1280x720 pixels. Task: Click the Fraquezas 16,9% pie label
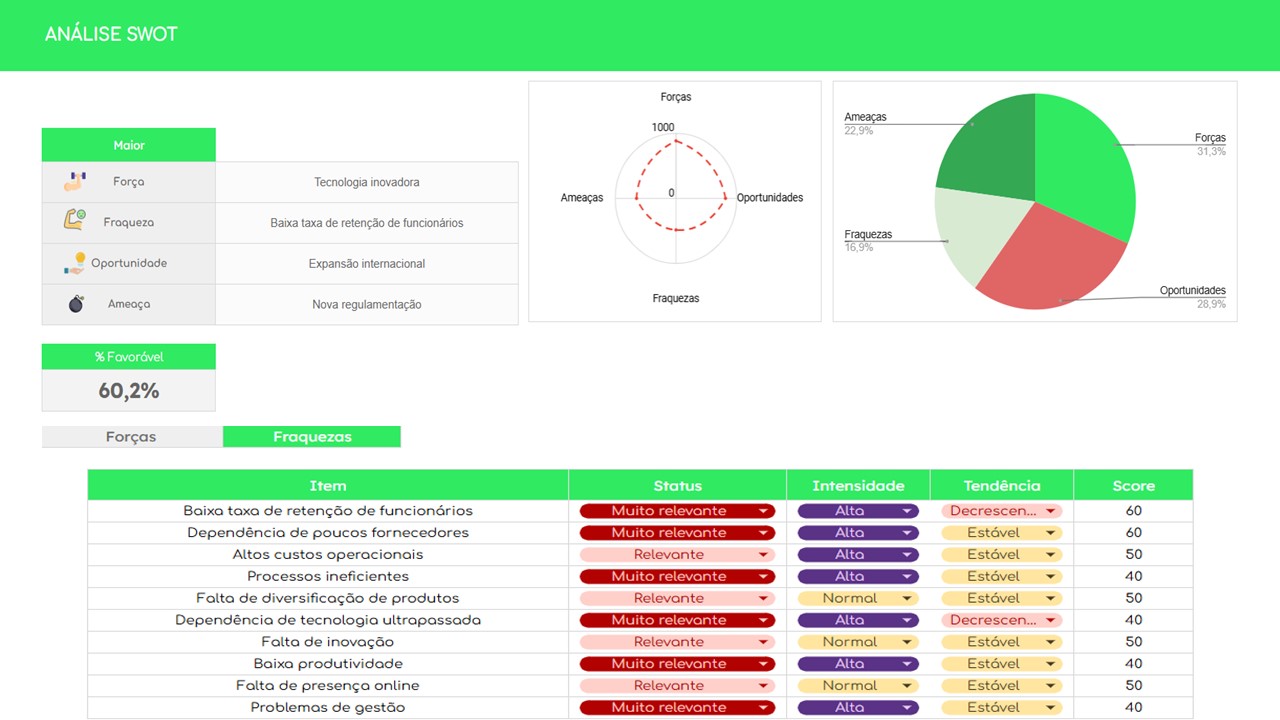pyautogui.click(x=868, y=240)
